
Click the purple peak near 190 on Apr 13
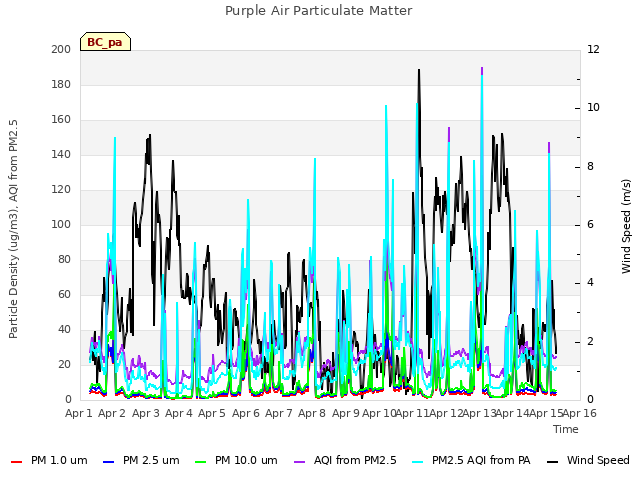point(482,70)
